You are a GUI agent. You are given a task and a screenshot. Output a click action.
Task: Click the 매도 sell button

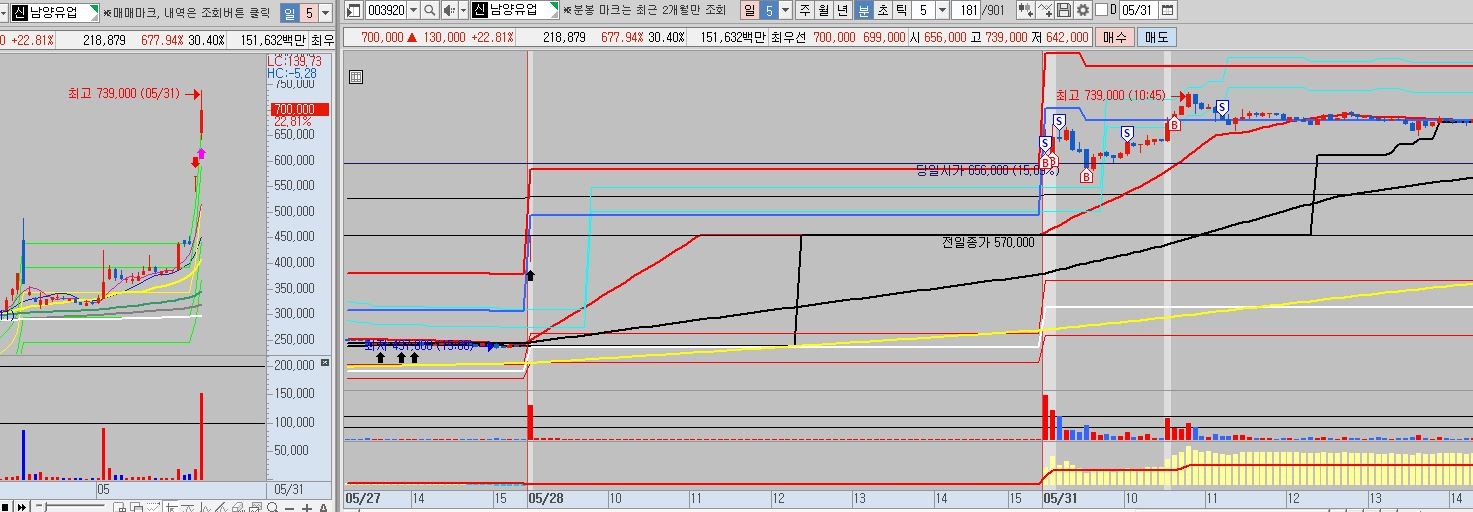tap(1156, 37)
